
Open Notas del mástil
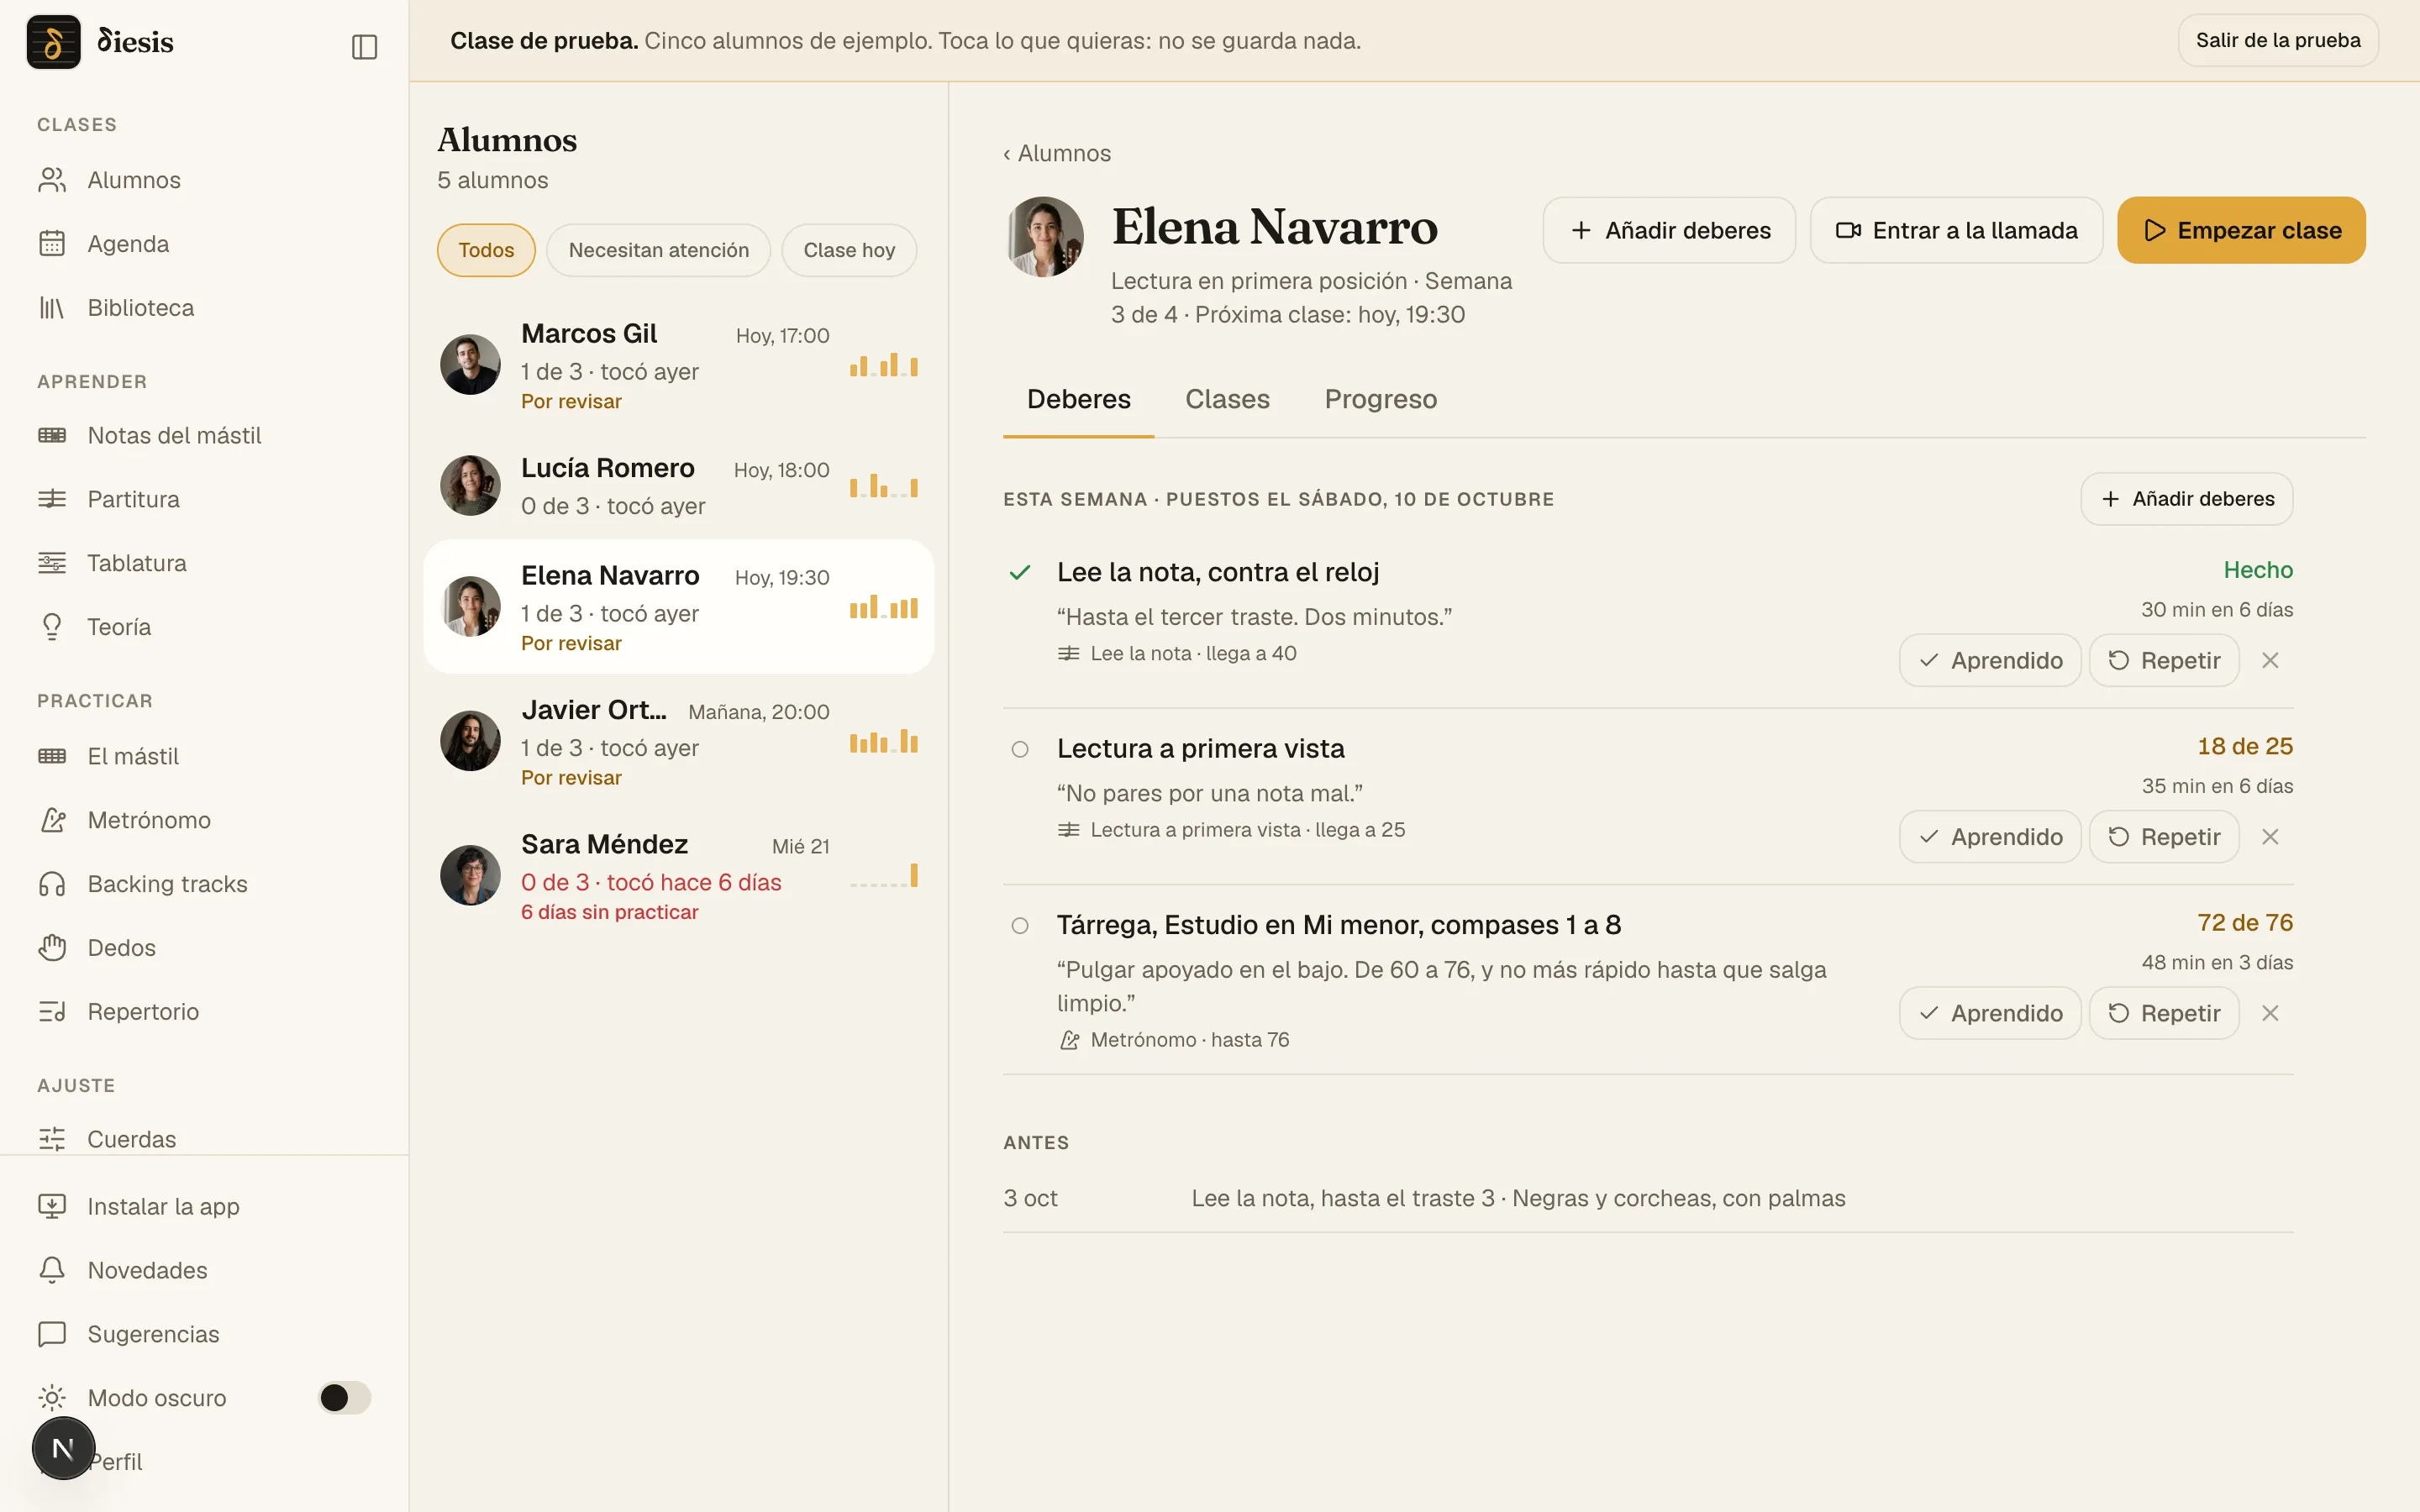click(x=203, y=435)
